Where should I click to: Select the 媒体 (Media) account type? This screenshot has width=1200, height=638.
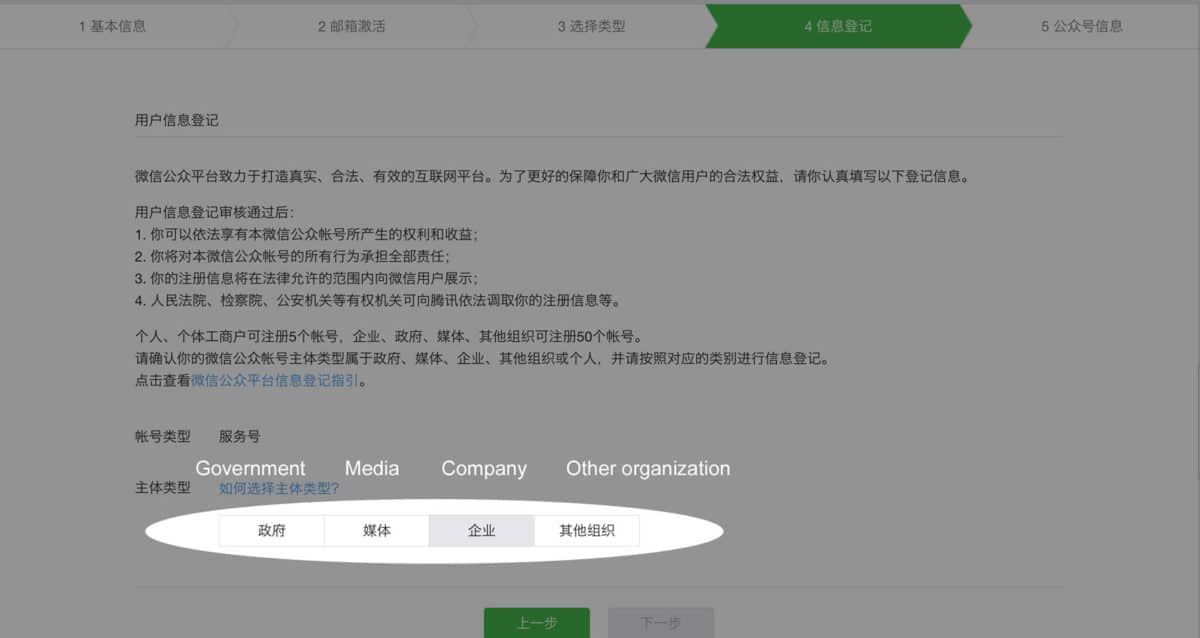[376, 531]
